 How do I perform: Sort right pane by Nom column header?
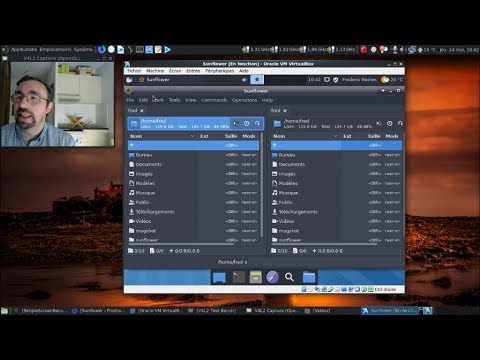click(x=305, y=136)
